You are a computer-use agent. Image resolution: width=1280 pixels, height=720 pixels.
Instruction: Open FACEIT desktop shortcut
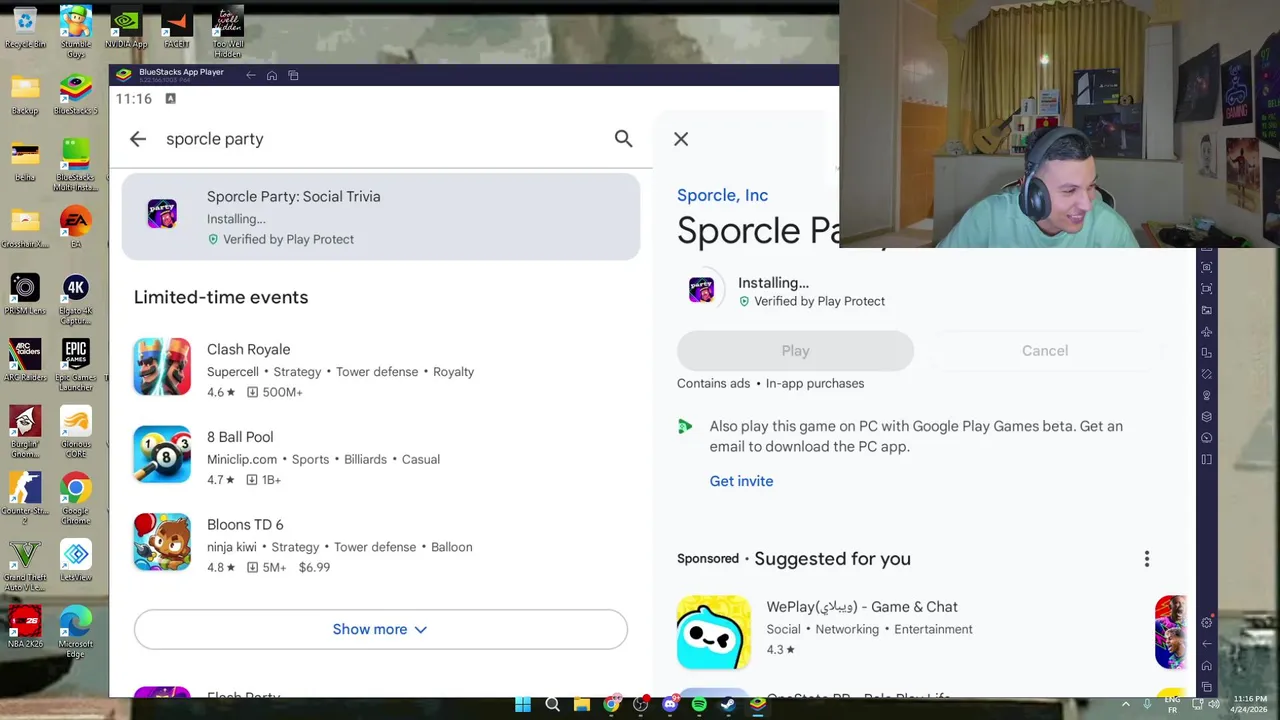point(177,28)
